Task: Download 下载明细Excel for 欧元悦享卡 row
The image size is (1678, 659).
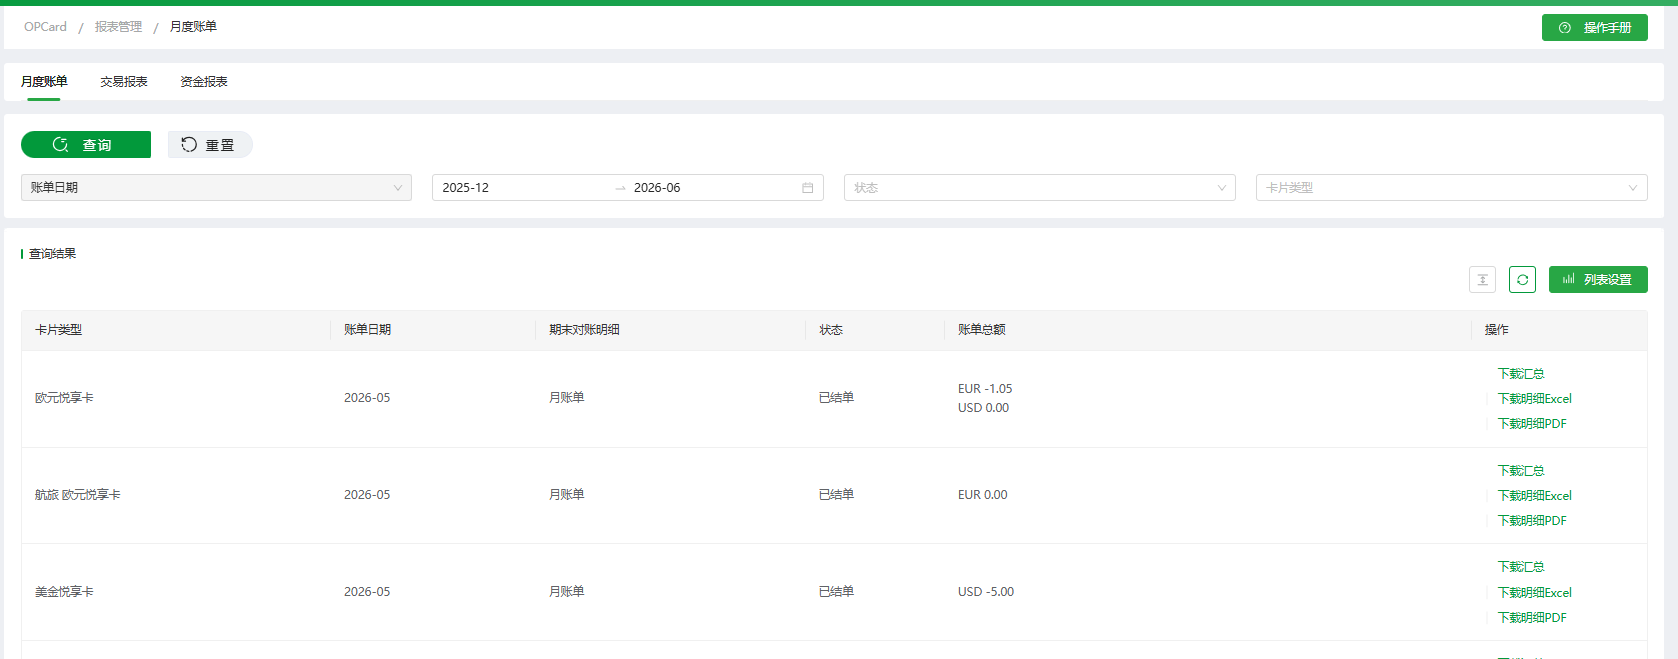Action: (x=1534, y=399)
